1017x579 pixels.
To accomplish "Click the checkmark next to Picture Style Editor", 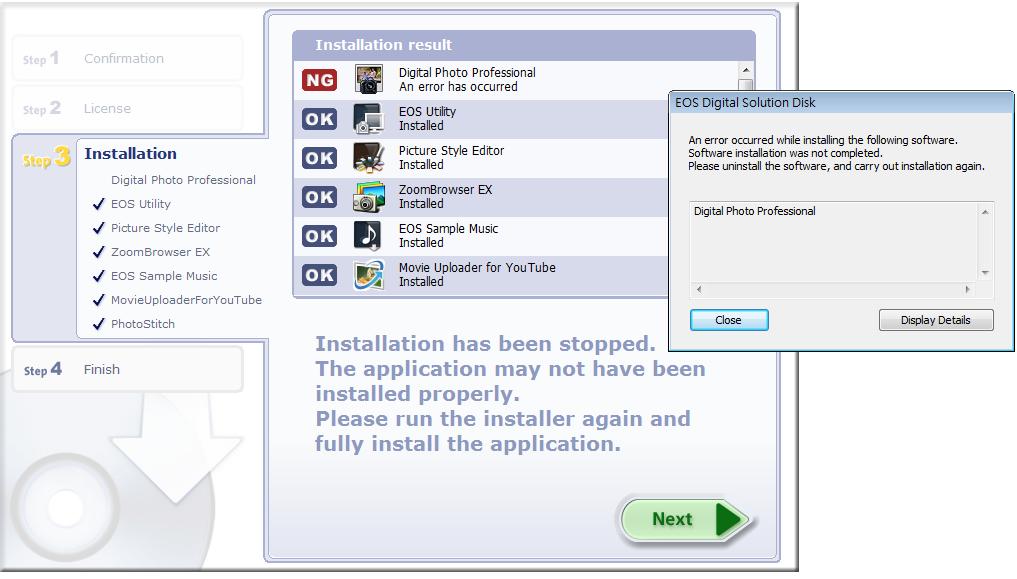I will point(99,228).
